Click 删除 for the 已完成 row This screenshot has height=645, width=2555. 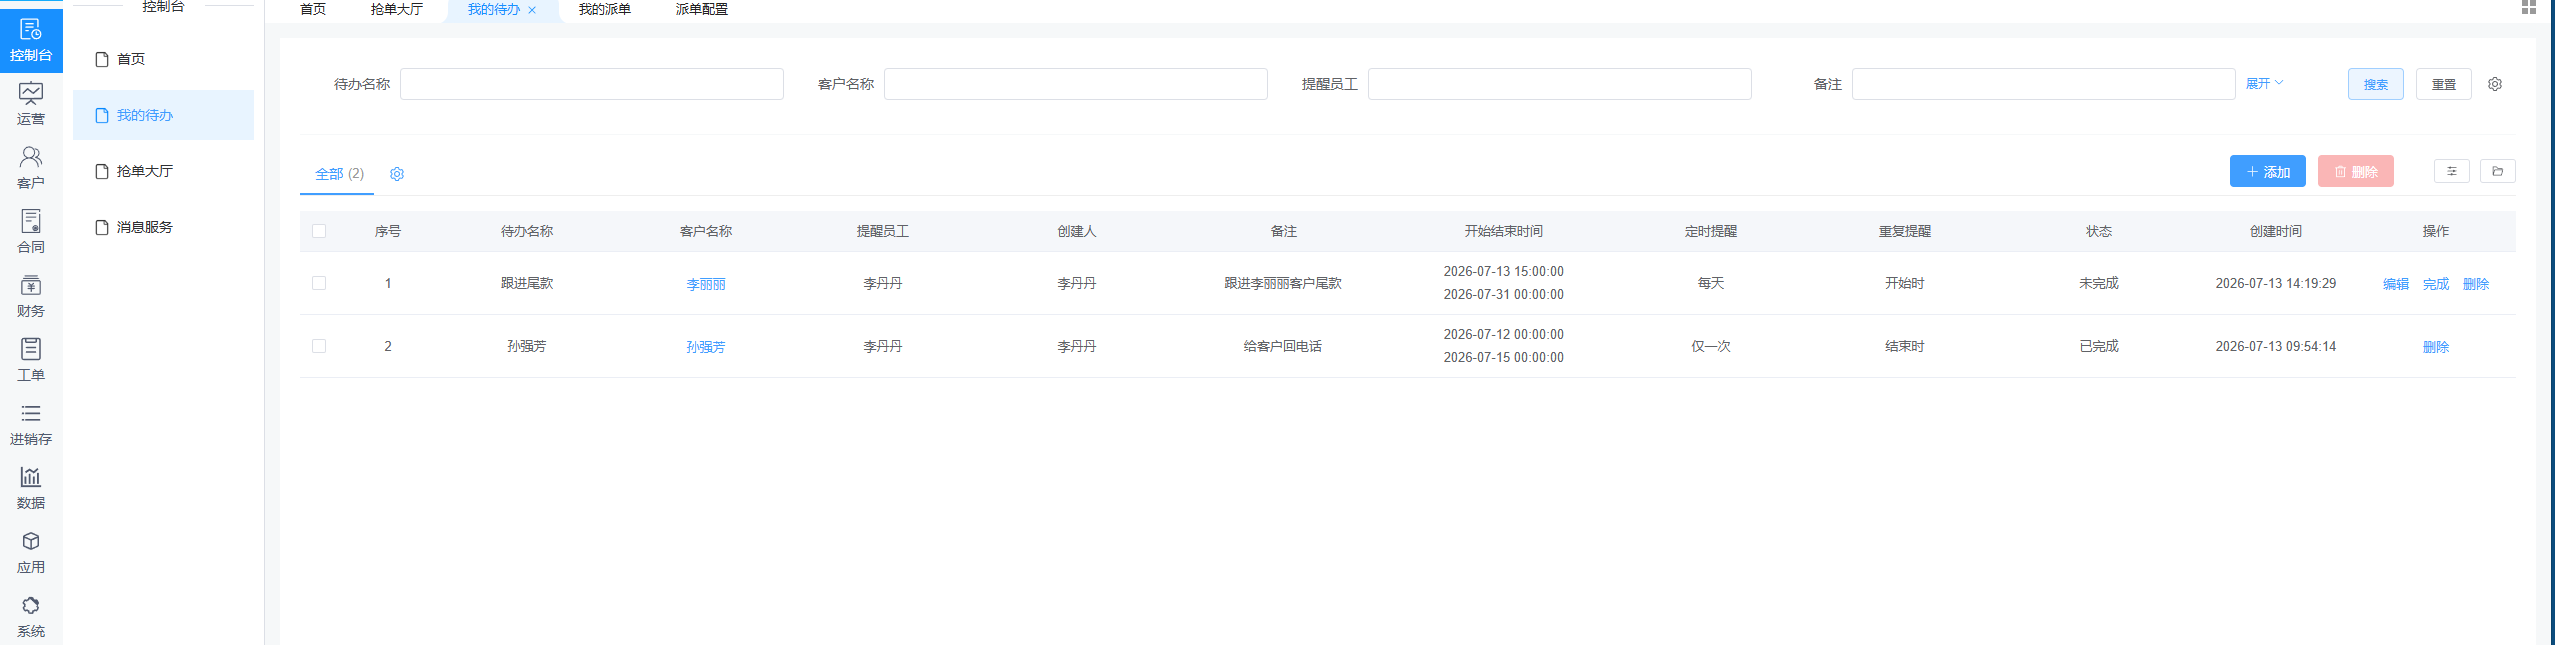2436,347
